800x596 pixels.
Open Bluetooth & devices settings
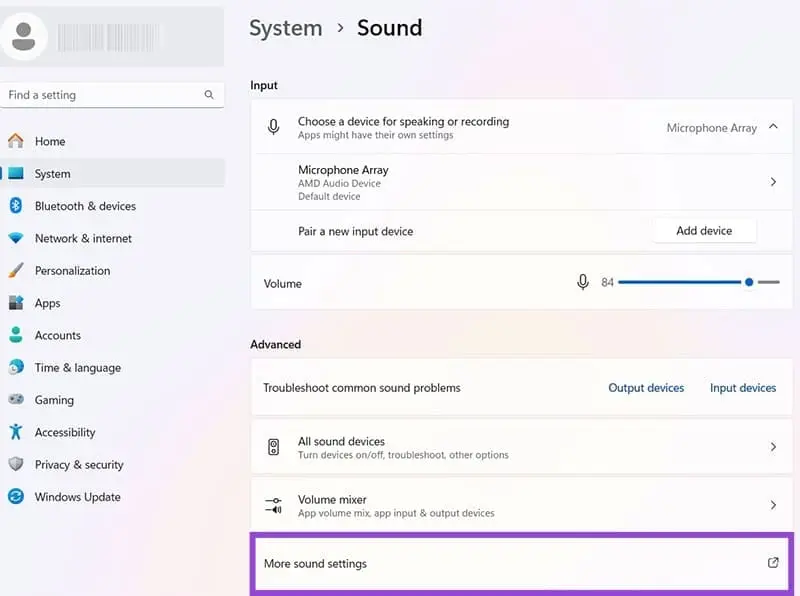click(x=112, y=206)
